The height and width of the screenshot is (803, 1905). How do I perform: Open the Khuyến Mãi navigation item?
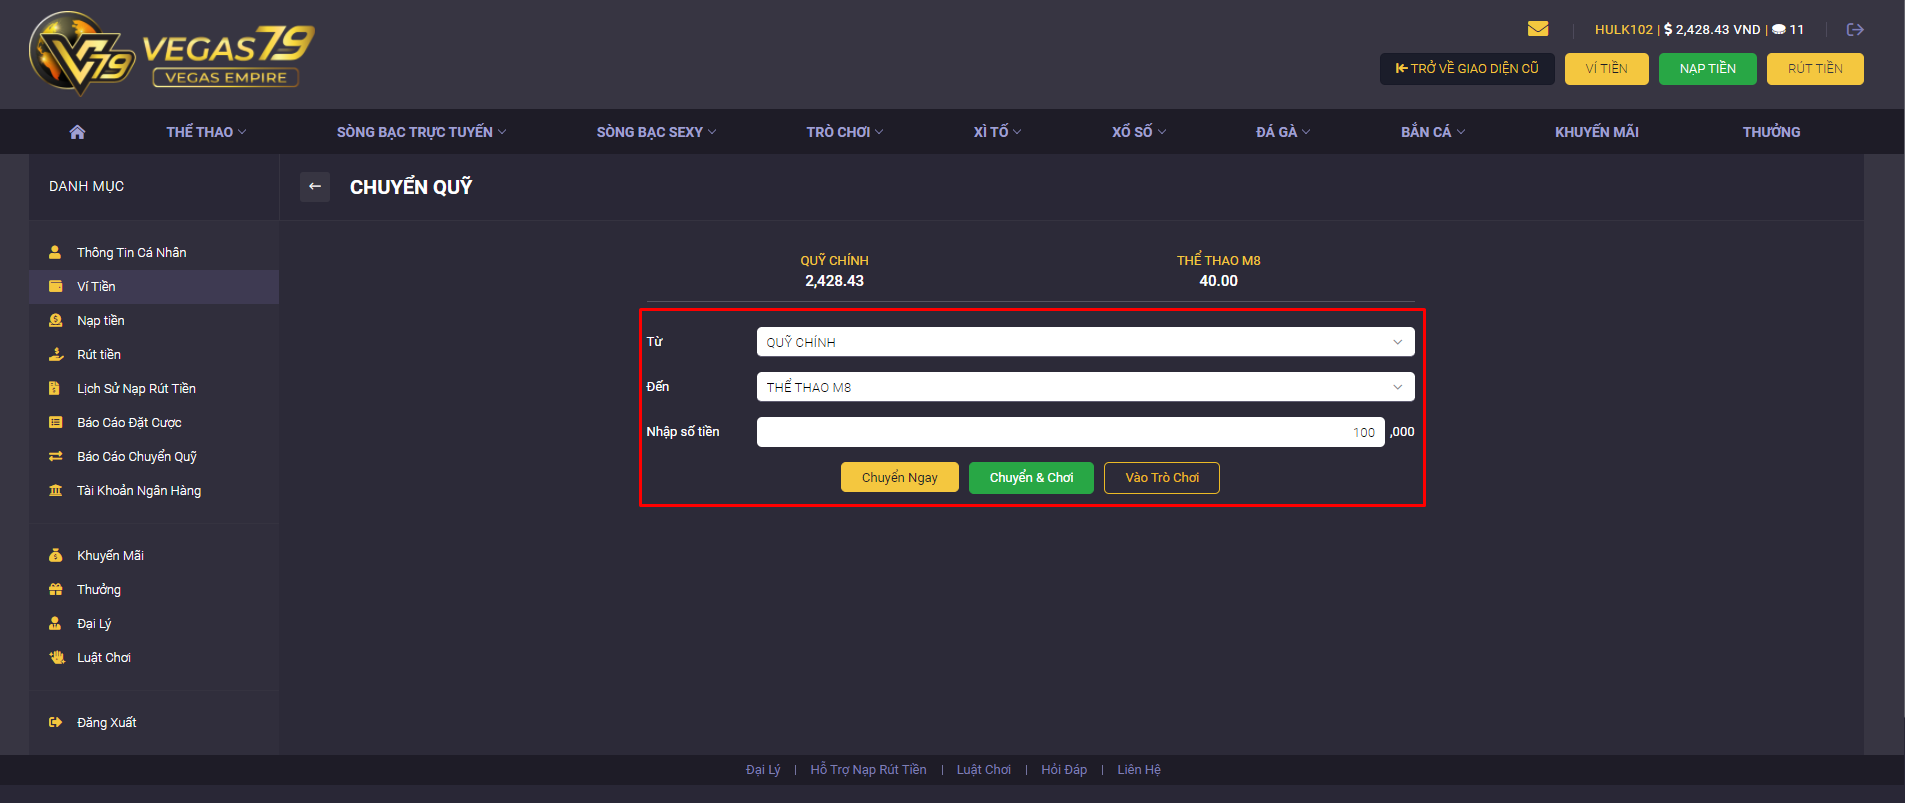point(1596,132)
